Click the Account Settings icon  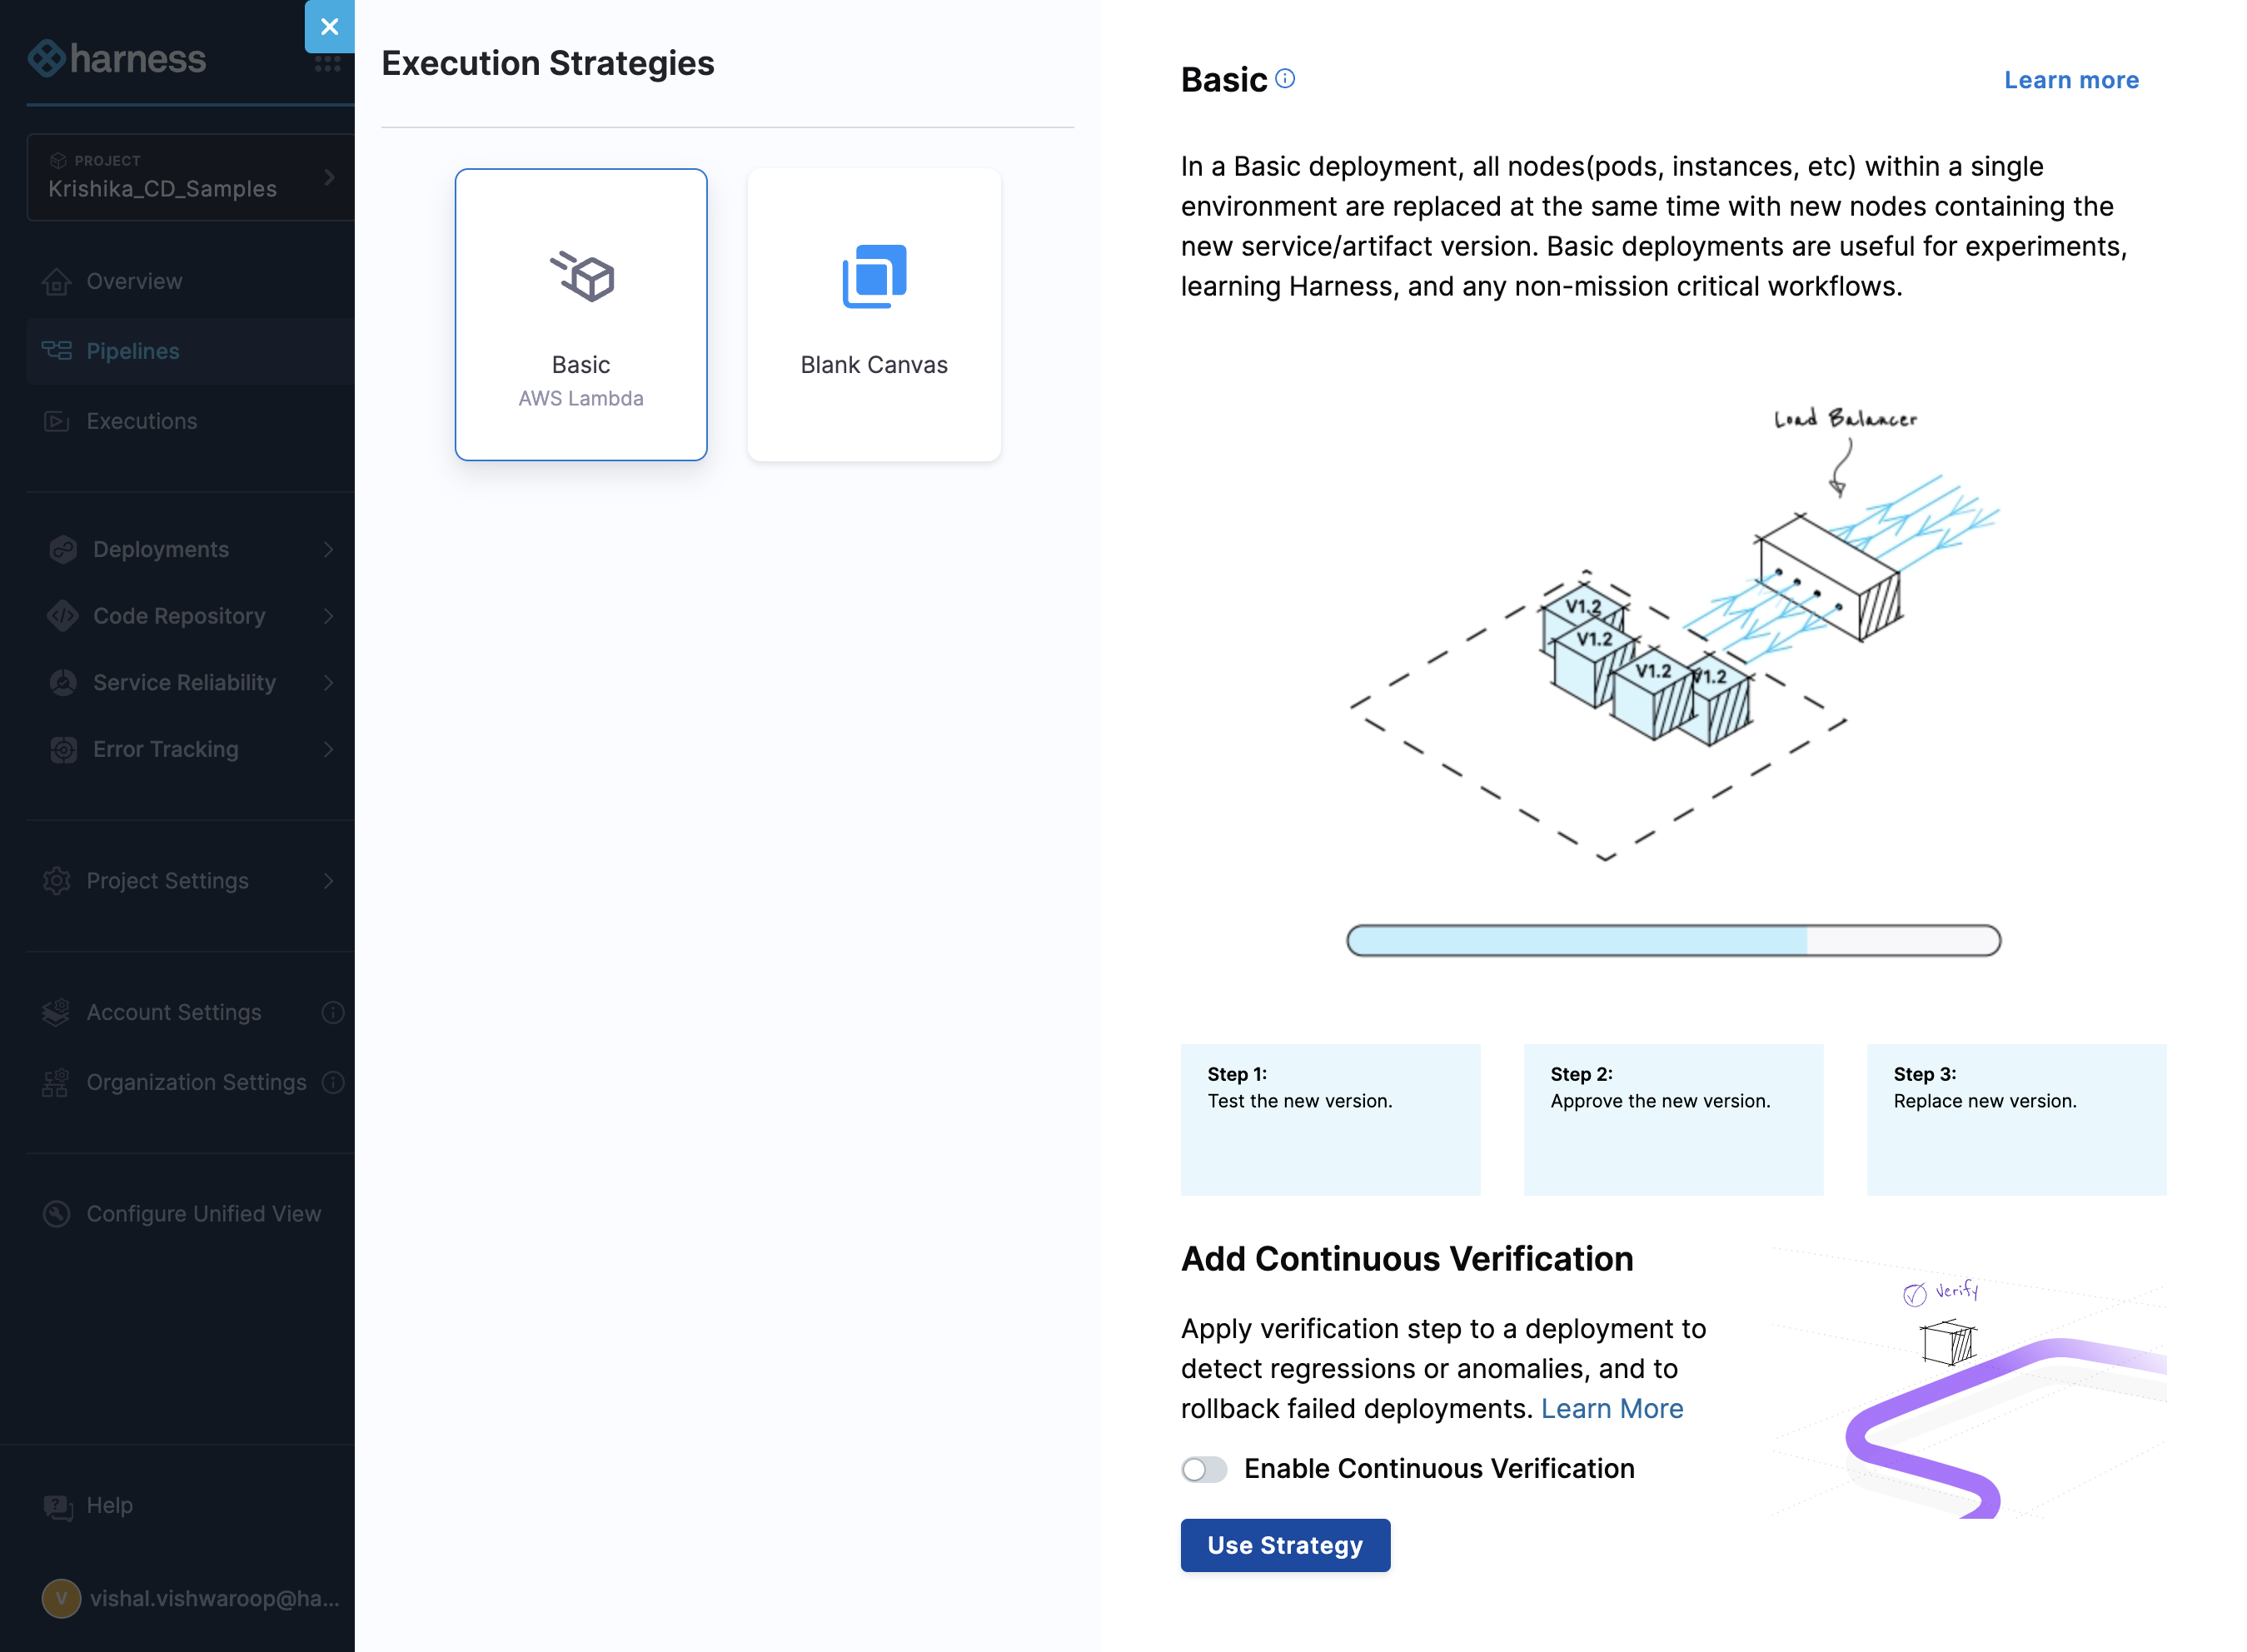pyautogui.click(x=57, y=1013)
